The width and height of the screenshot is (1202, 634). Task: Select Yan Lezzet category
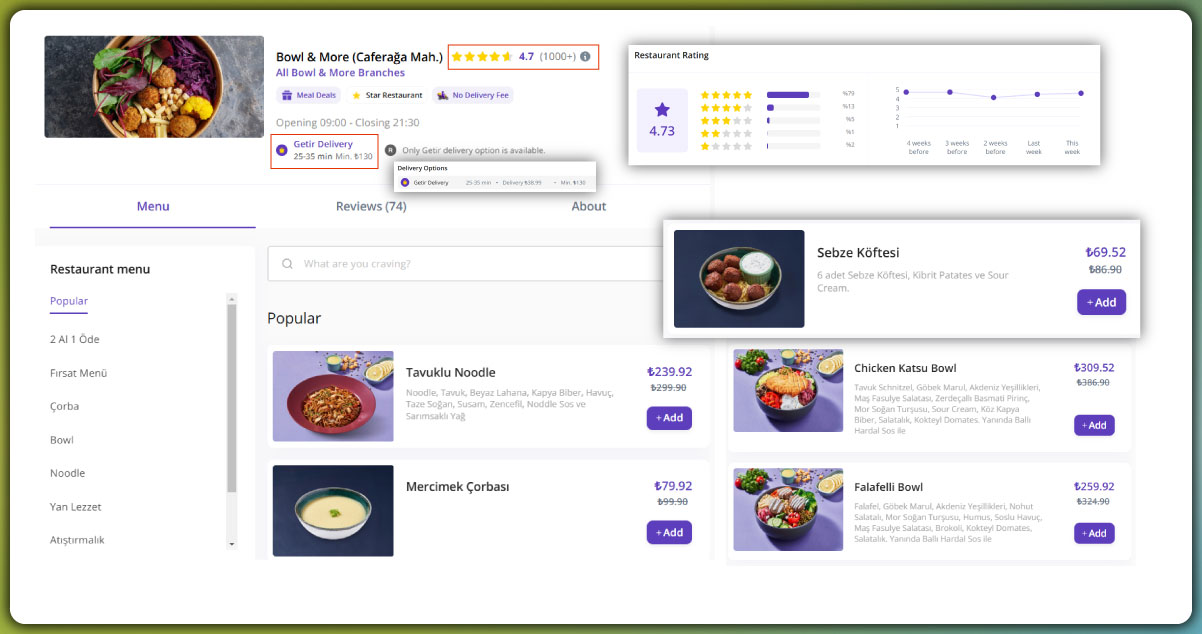click(76, 507)
